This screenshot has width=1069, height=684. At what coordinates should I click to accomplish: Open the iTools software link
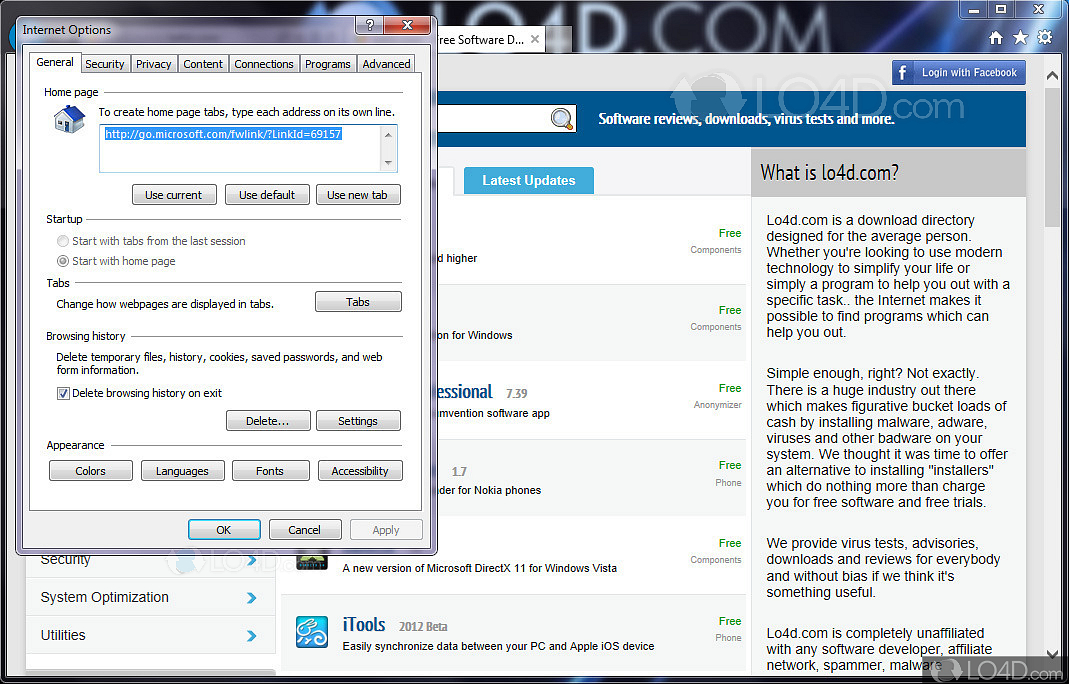click(363, 624)
